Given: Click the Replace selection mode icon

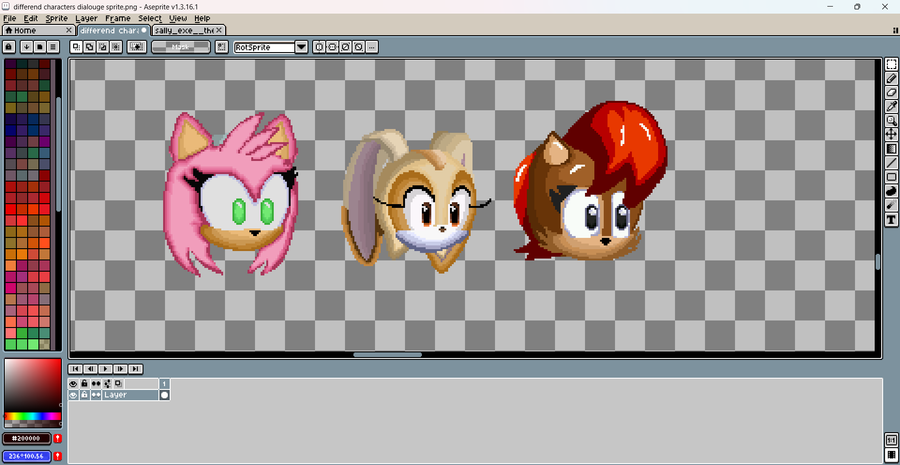Looking at the screenshot, I should coord(76,46).
